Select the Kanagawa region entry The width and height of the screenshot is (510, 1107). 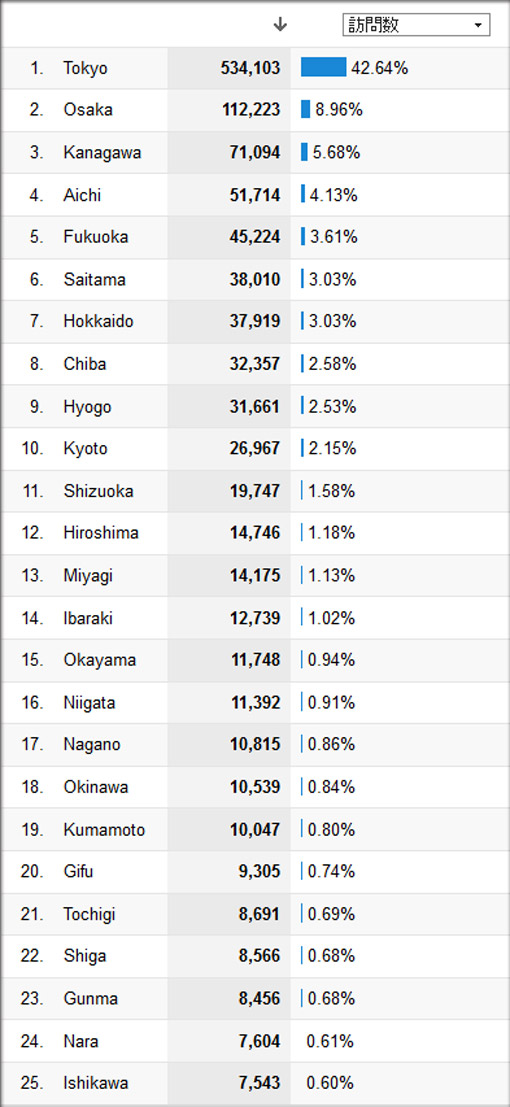(102, 152)
